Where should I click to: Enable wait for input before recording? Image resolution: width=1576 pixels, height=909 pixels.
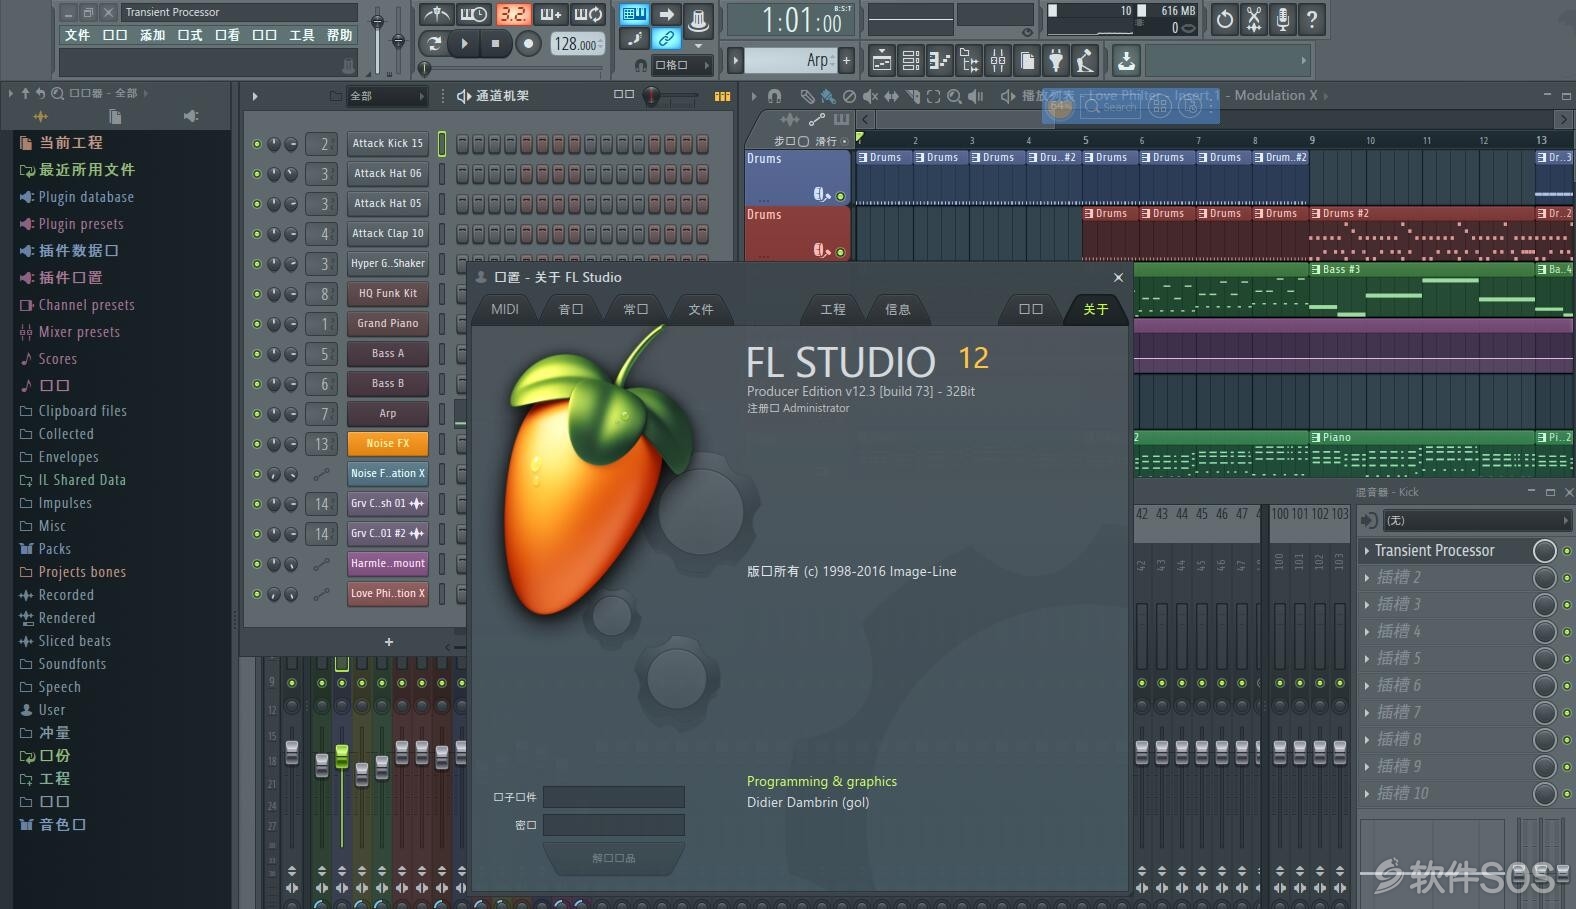point(473,14)
